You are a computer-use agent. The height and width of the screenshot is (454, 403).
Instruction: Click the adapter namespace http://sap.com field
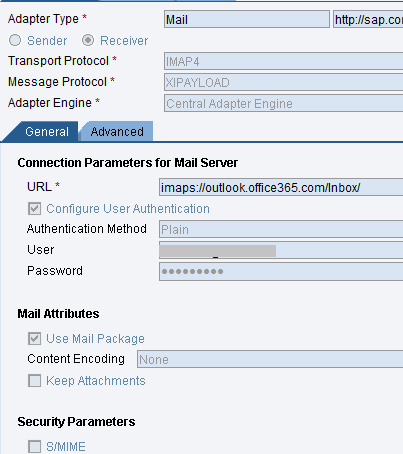click(x=368, y=19)
